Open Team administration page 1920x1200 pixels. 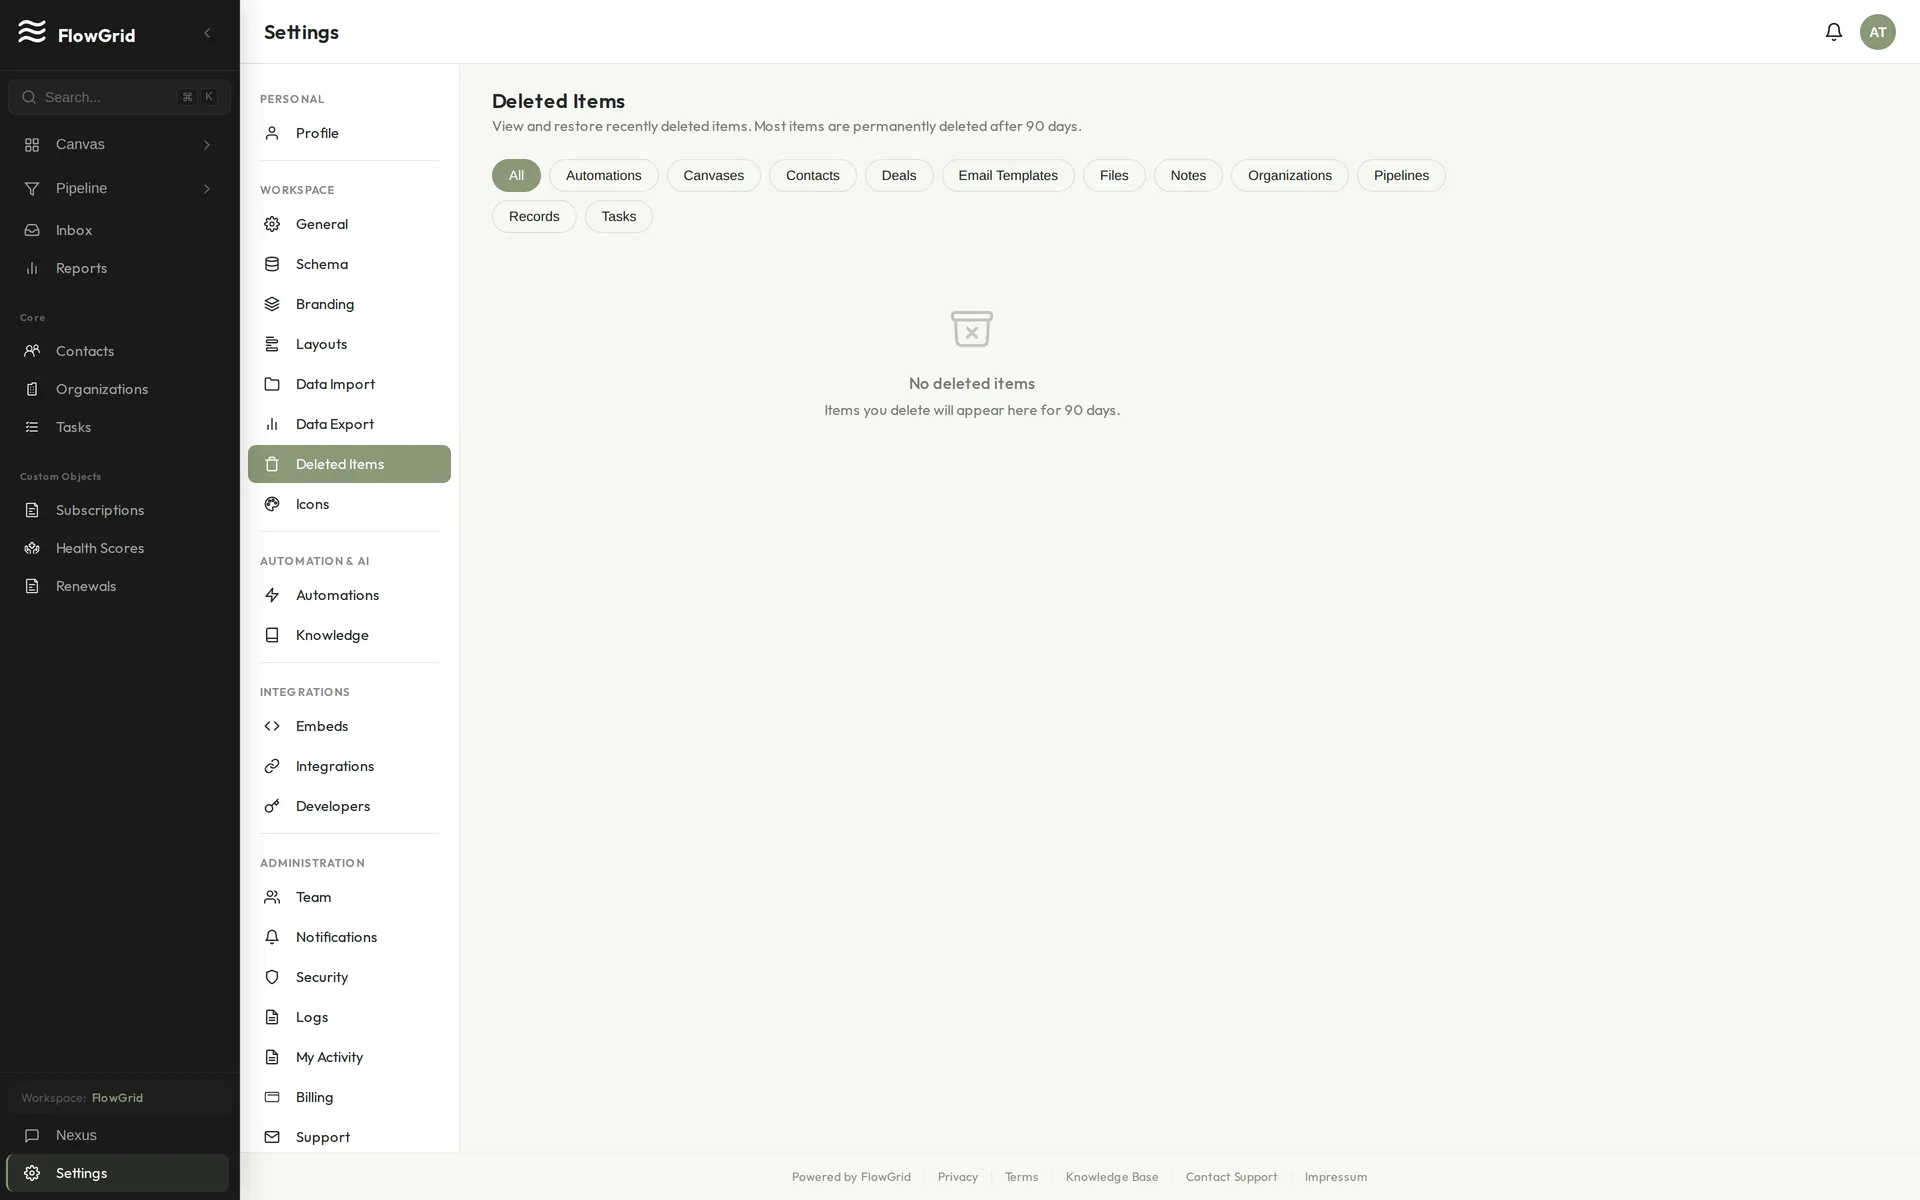point(349,898)
